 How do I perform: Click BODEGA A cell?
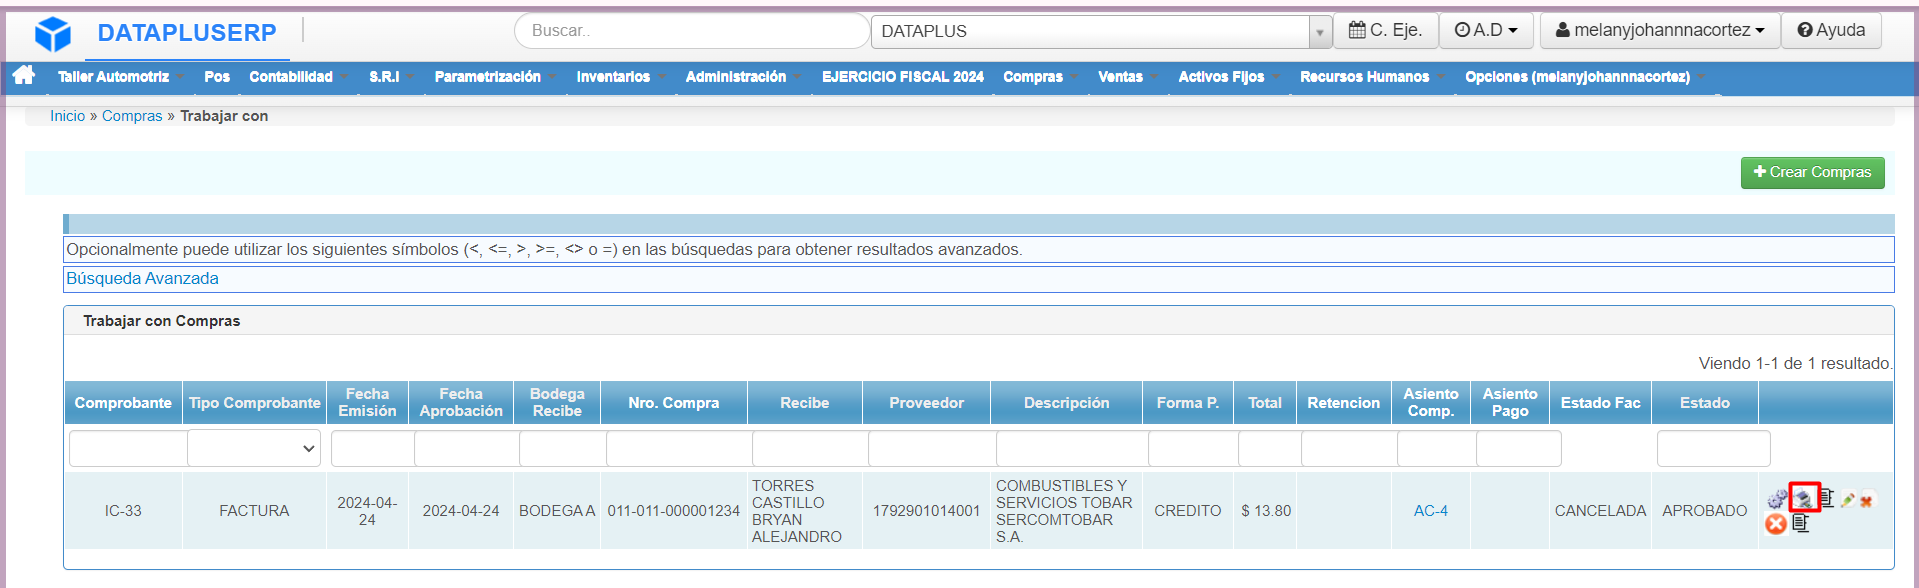pyautogui.click(x=556, y=511)
